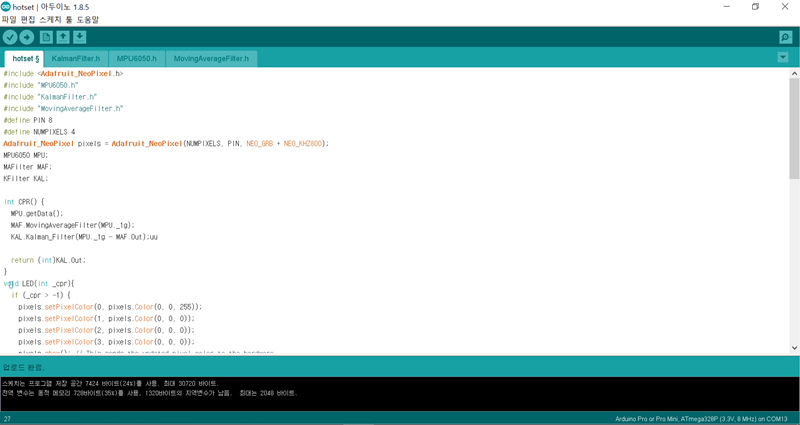
Task: Open a sketch with the up-arrow icon
Action: coord(63,37)
